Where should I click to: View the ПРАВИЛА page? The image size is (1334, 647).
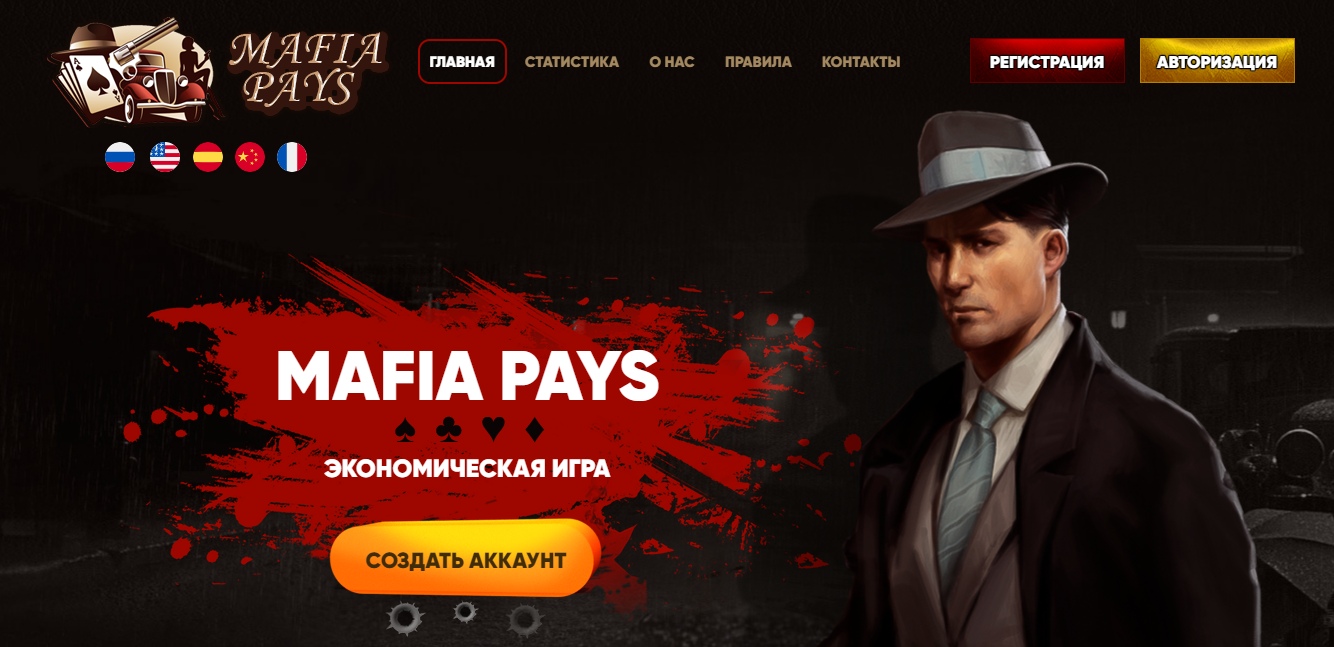tap(758, 62)
